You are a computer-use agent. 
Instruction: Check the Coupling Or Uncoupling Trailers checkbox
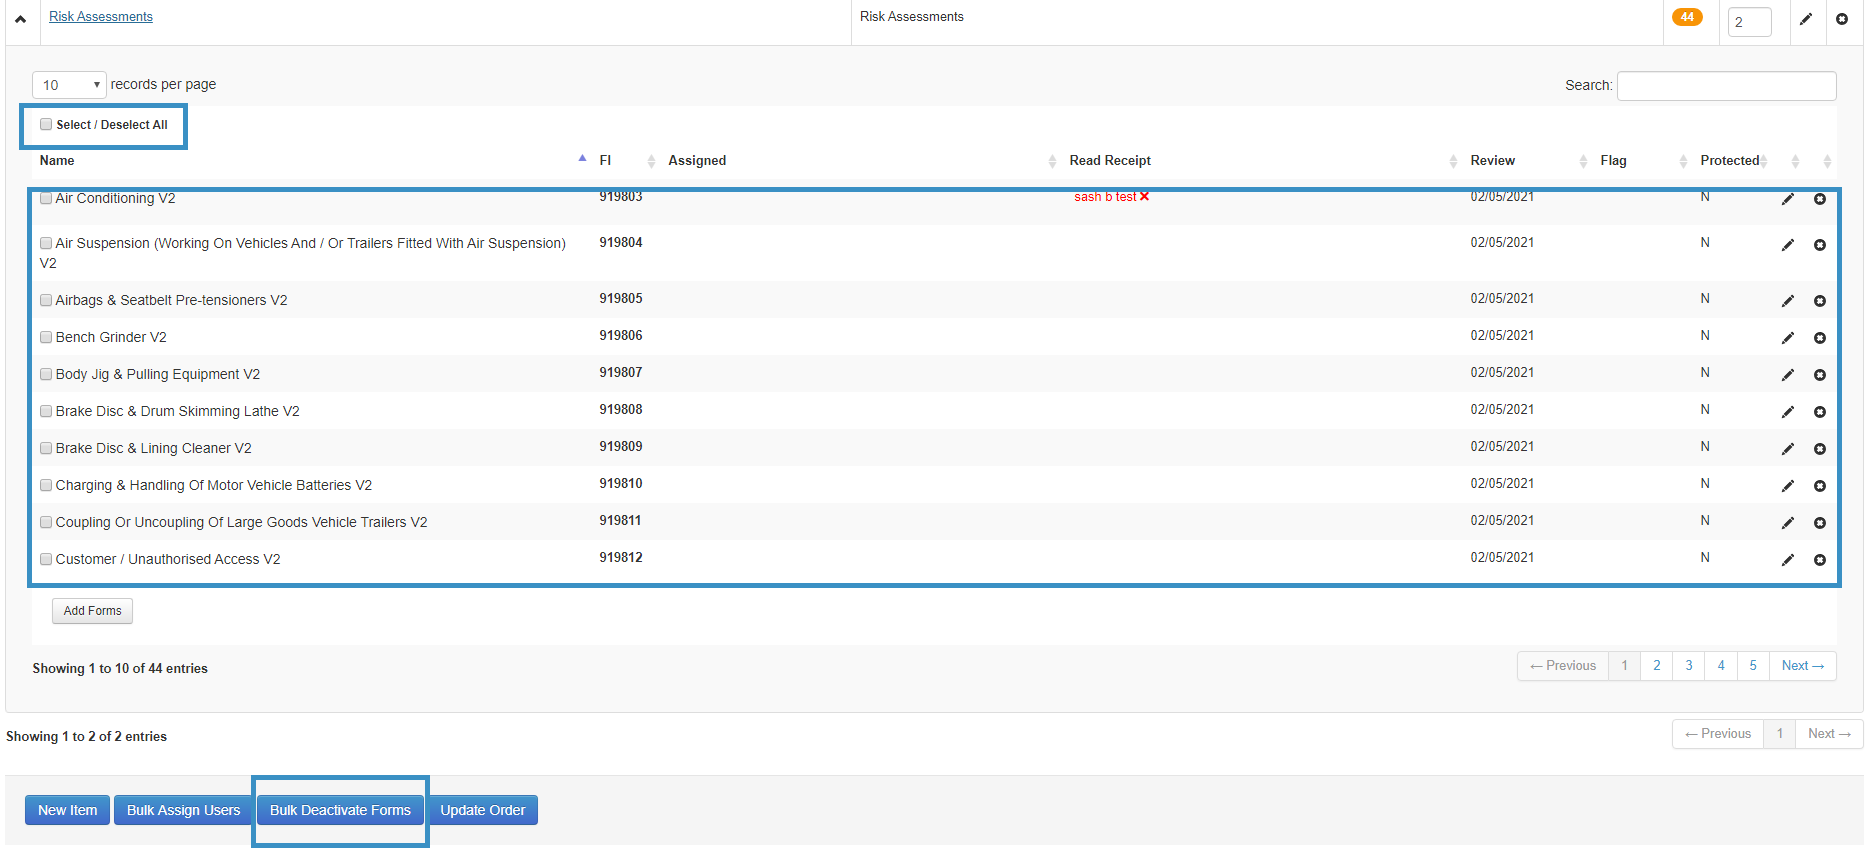46,522
